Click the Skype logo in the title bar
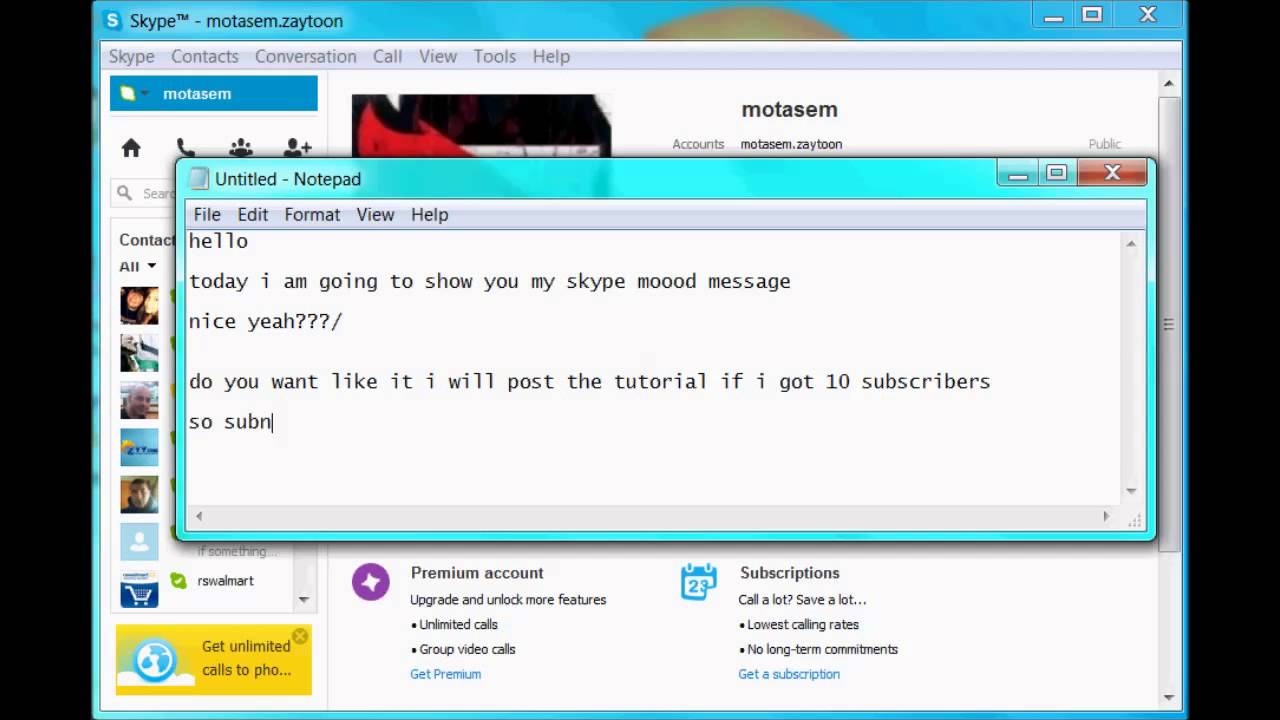This screenshot has width=1280, height=720. tap(113, 20)
